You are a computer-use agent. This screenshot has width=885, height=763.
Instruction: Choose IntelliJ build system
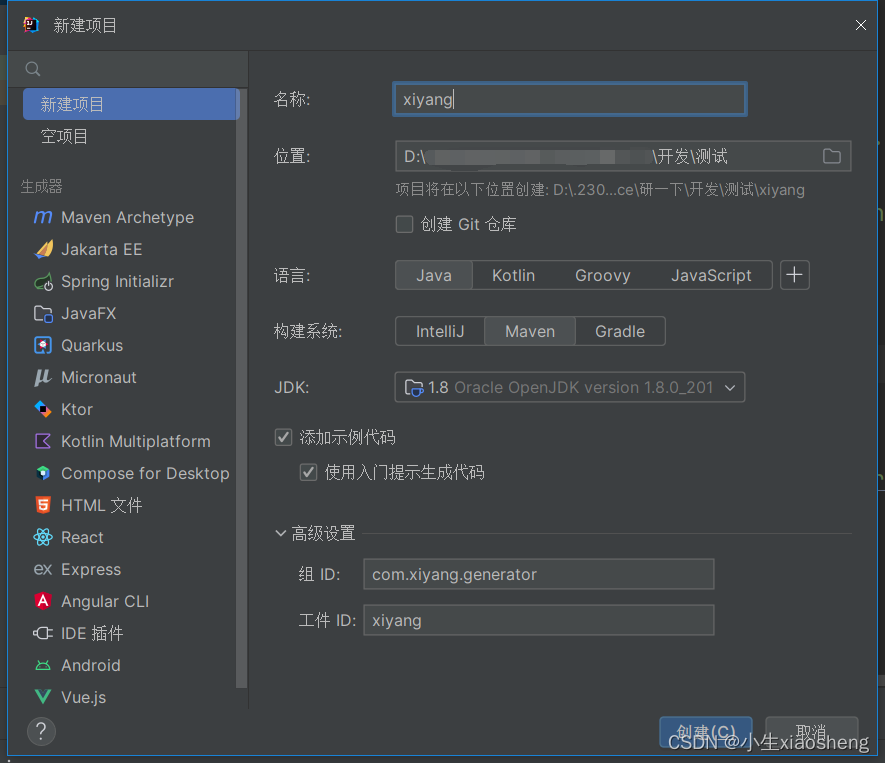pos(440,331)
